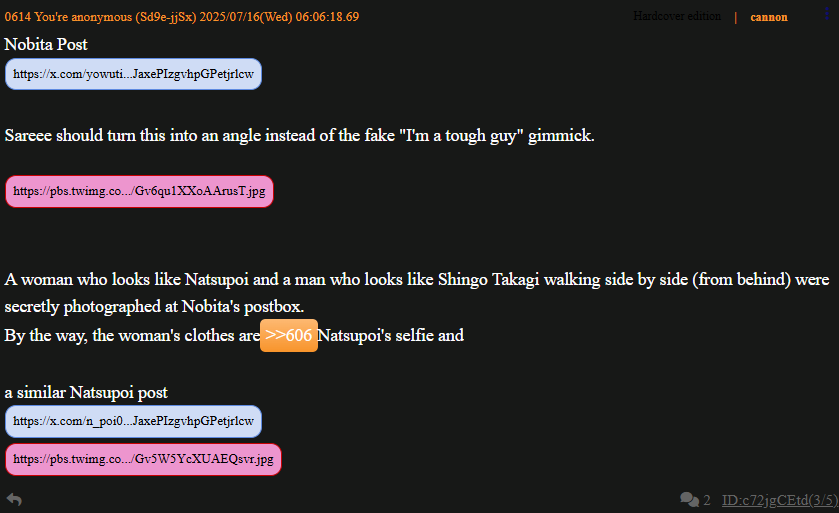This screenshot has width=839, height=513.
Task: Open the Gv6qu1XXoAArusT.jpg image link
Action: (x=139, y=191)
